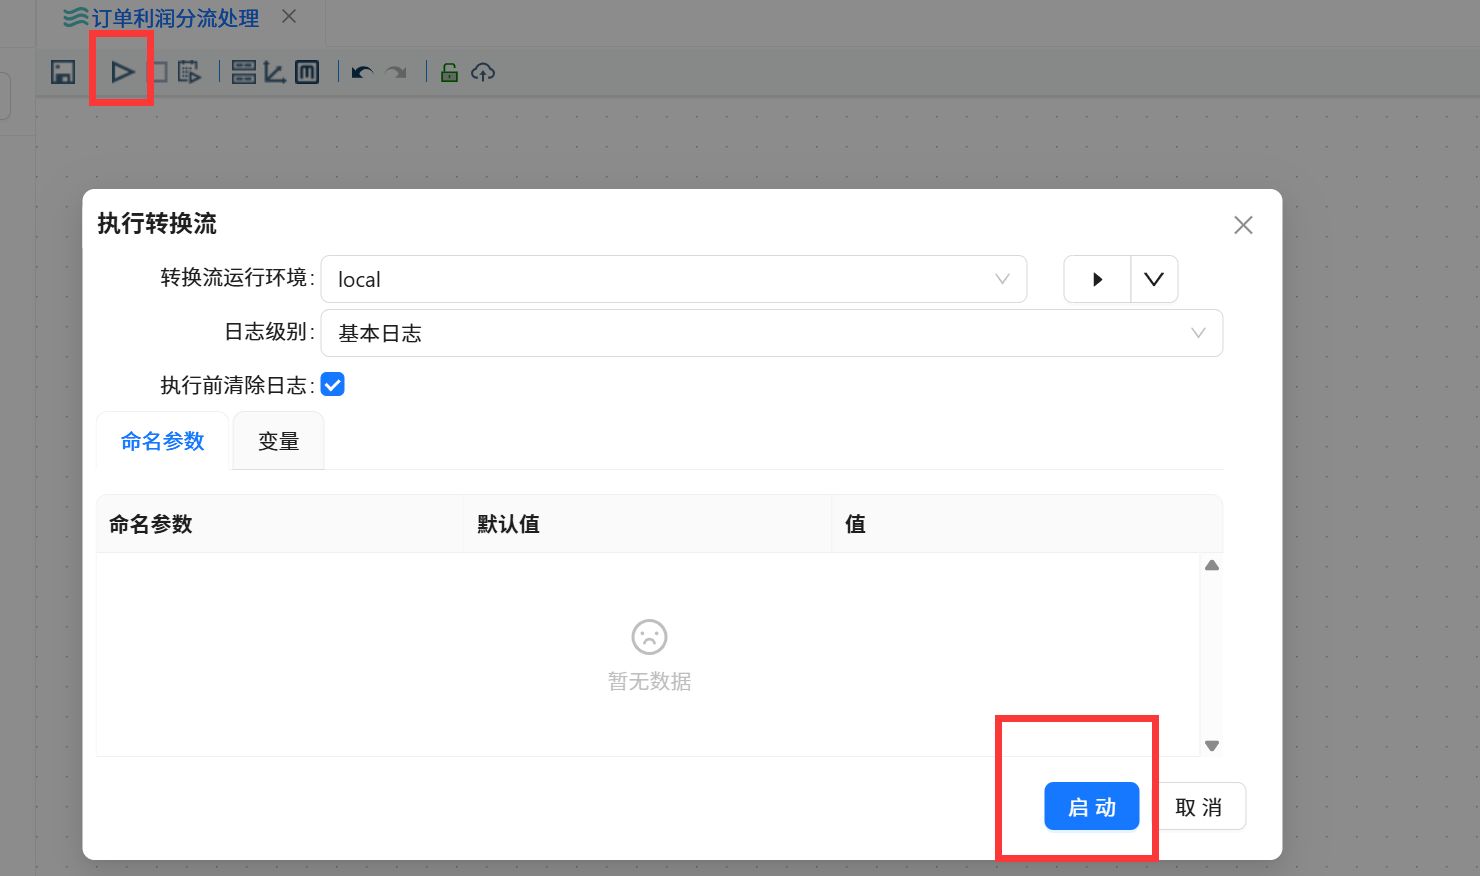Image resolution: width=1480 pixels, height=876 pixels.
Task: Toggle the 执行前清除日志 checkbox
Action: coord(333,384)
